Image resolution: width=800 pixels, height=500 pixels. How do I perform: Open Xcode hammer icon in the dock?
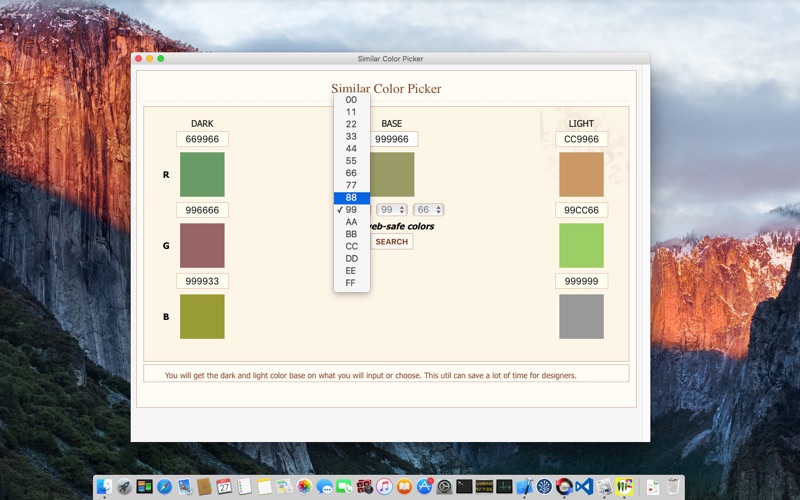524,487
